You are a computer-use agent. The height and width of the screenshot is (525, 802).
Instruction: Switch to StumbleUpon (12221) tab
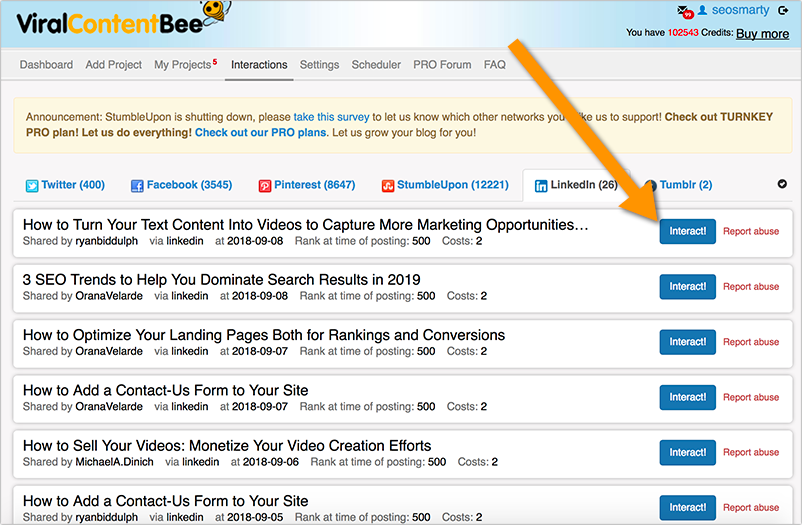coord(445,185)
